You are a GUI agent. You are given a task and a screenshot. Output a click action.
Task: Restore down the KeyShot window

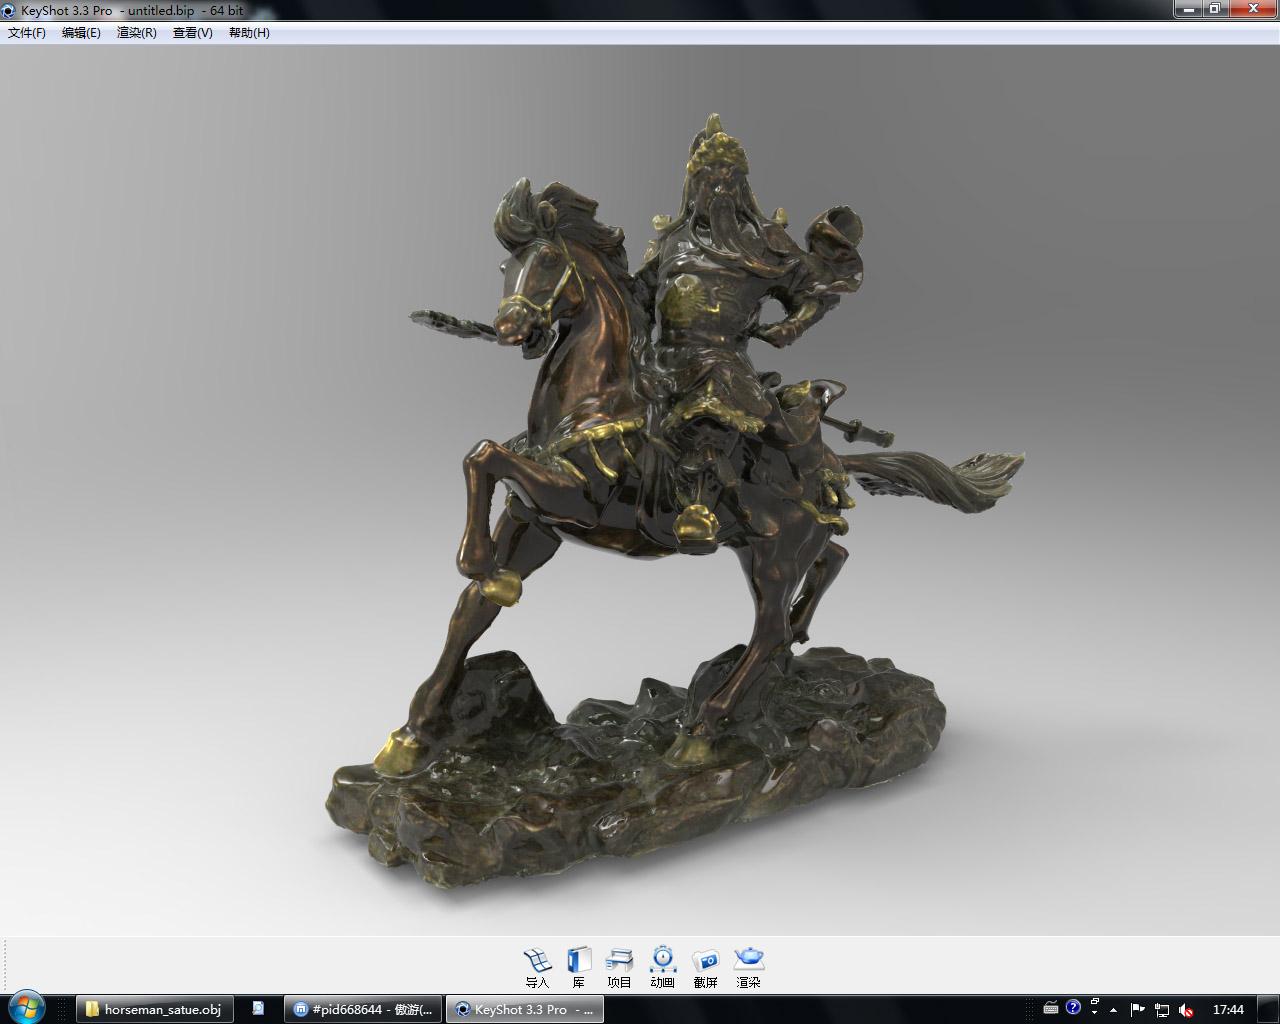pos(1215,8)
